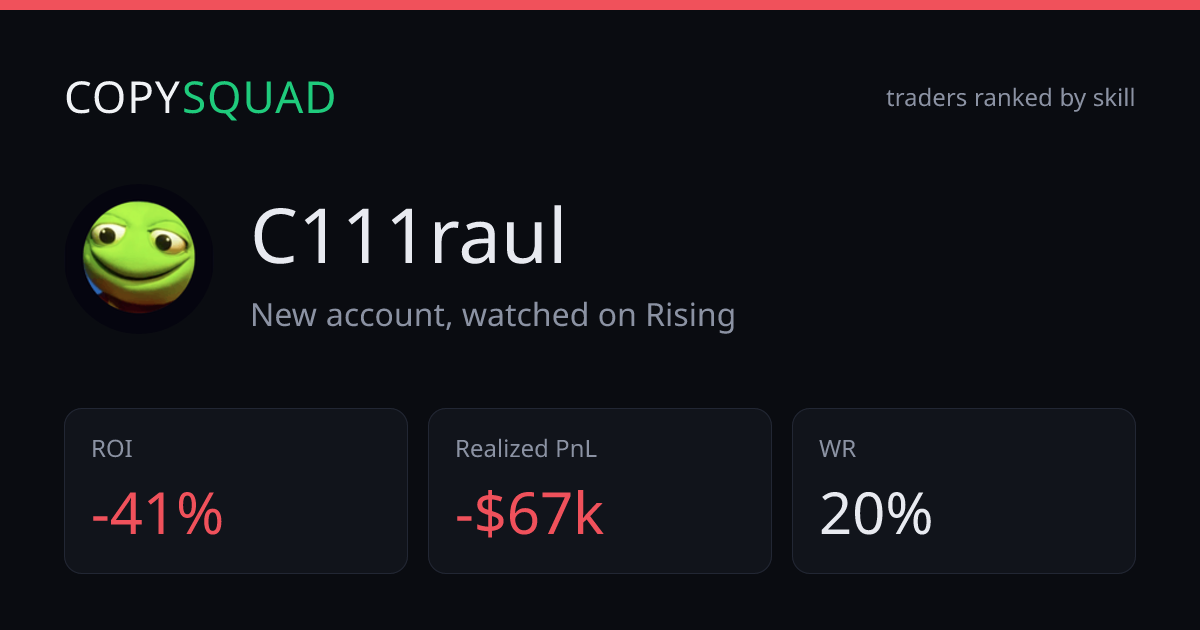Click the white 'COPY' part of the logo
The image size is (1200, 630).
[123, 98]
